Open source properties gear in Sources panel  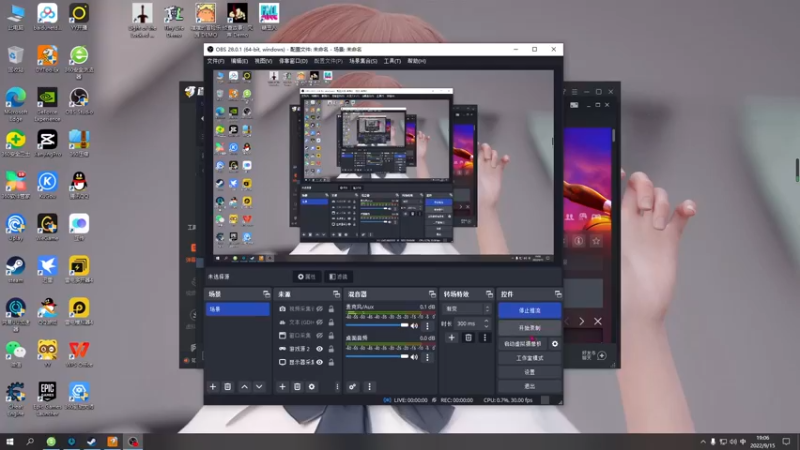tap(312, 387)
